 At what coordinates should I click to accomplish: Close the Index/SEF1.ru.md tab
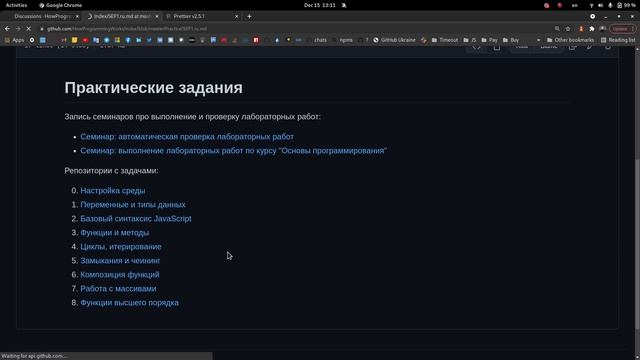157,16
